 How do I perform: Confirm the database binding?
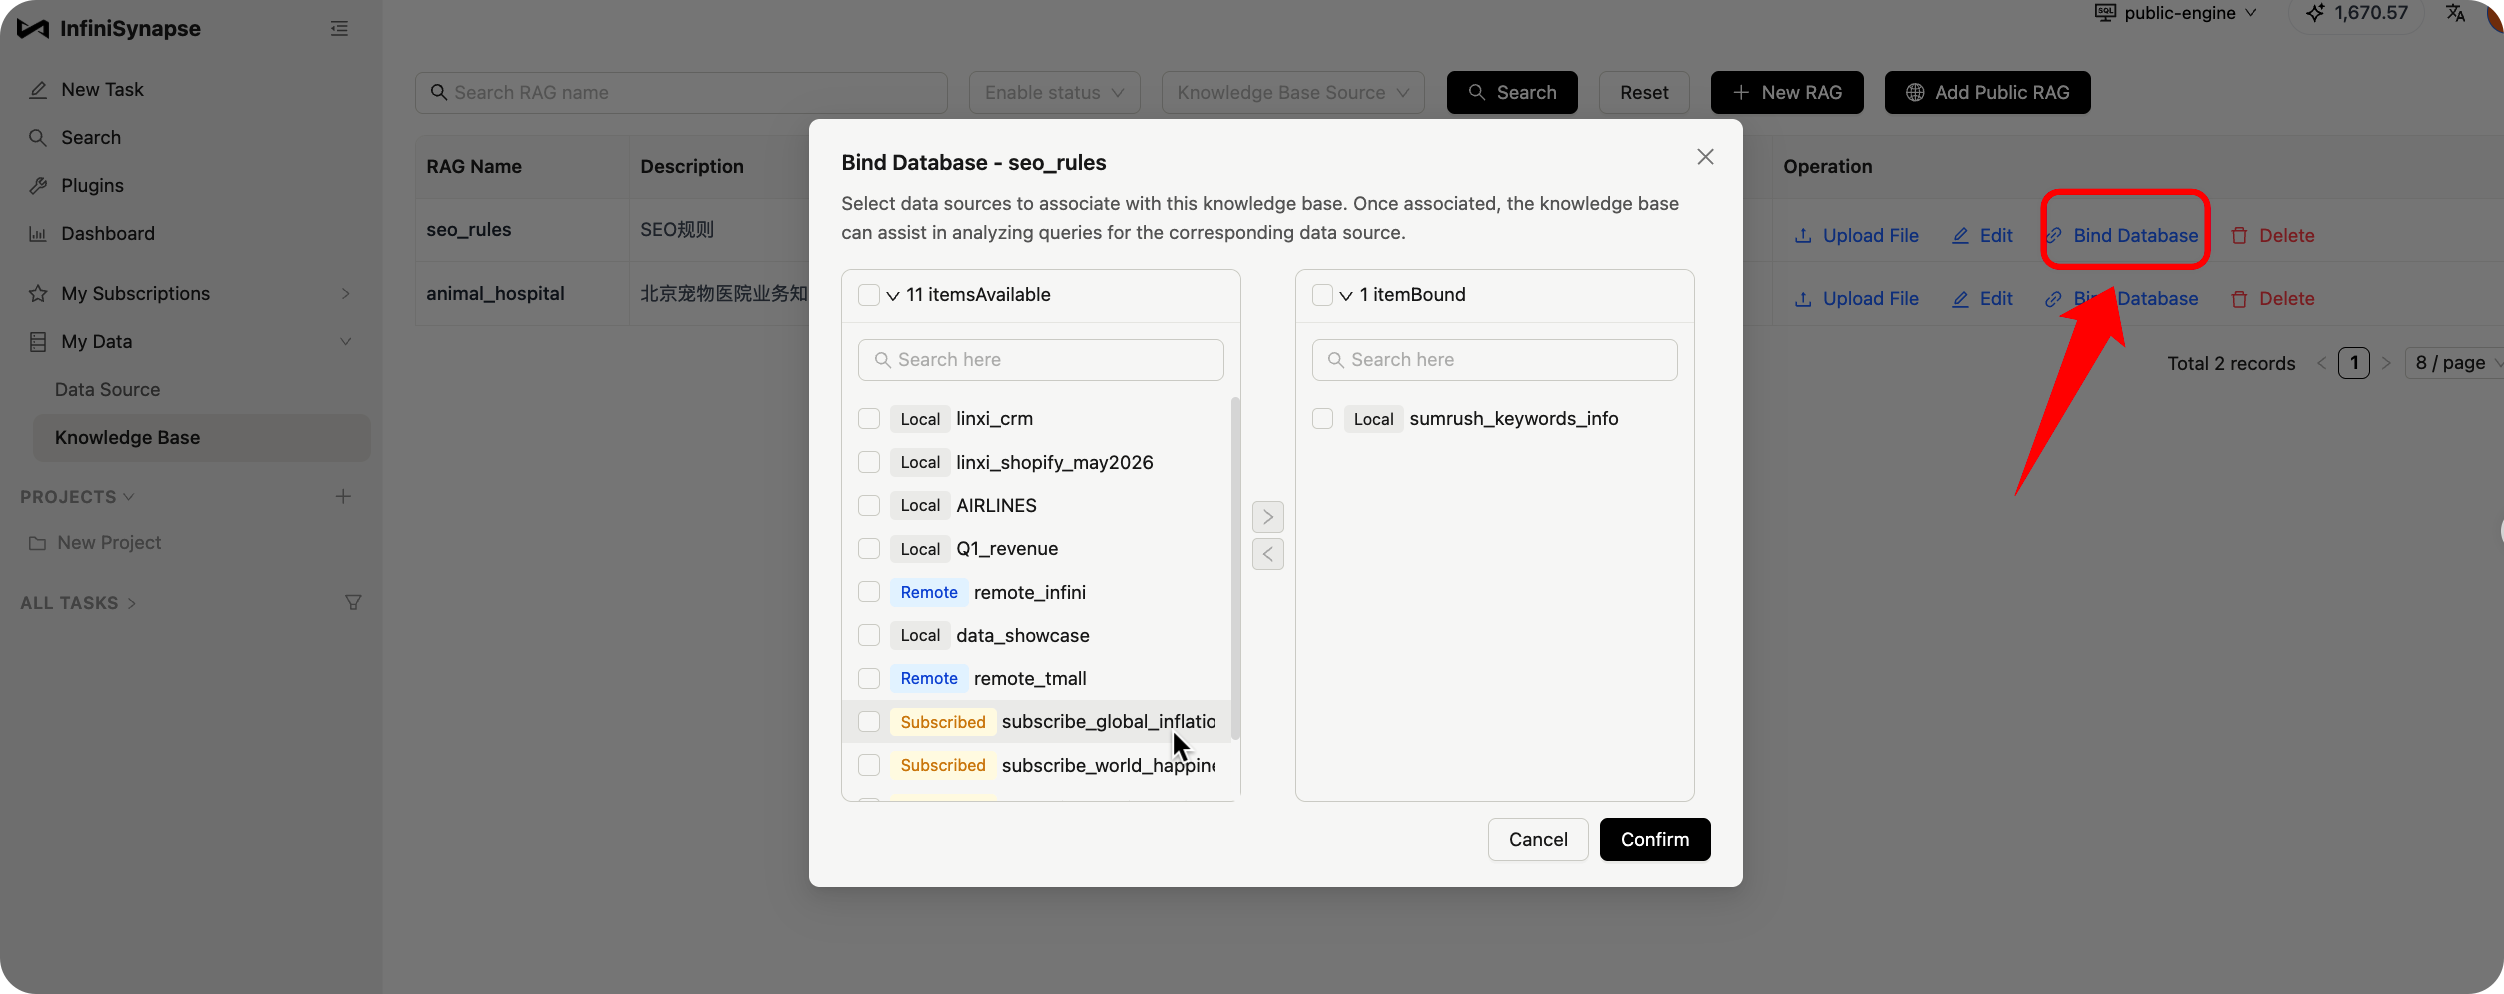(1655, 839)
